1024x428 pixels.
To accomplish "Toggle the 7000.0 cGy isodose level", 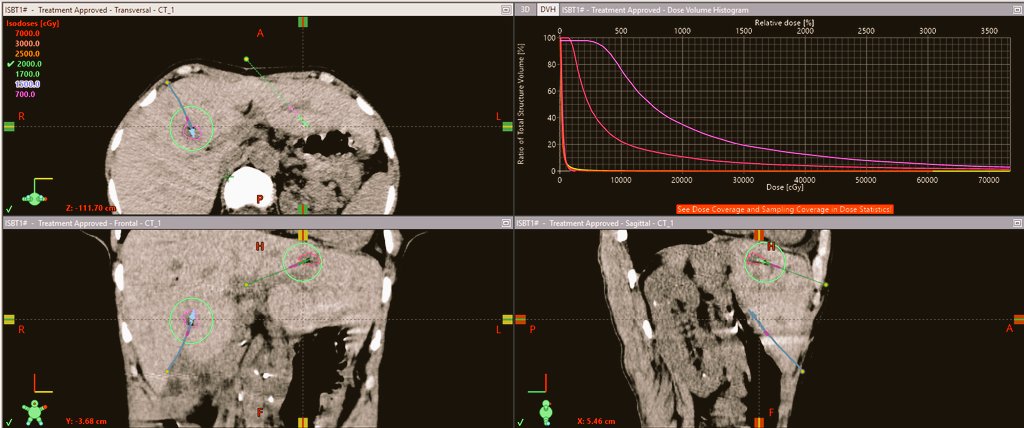I will [25, 33].
